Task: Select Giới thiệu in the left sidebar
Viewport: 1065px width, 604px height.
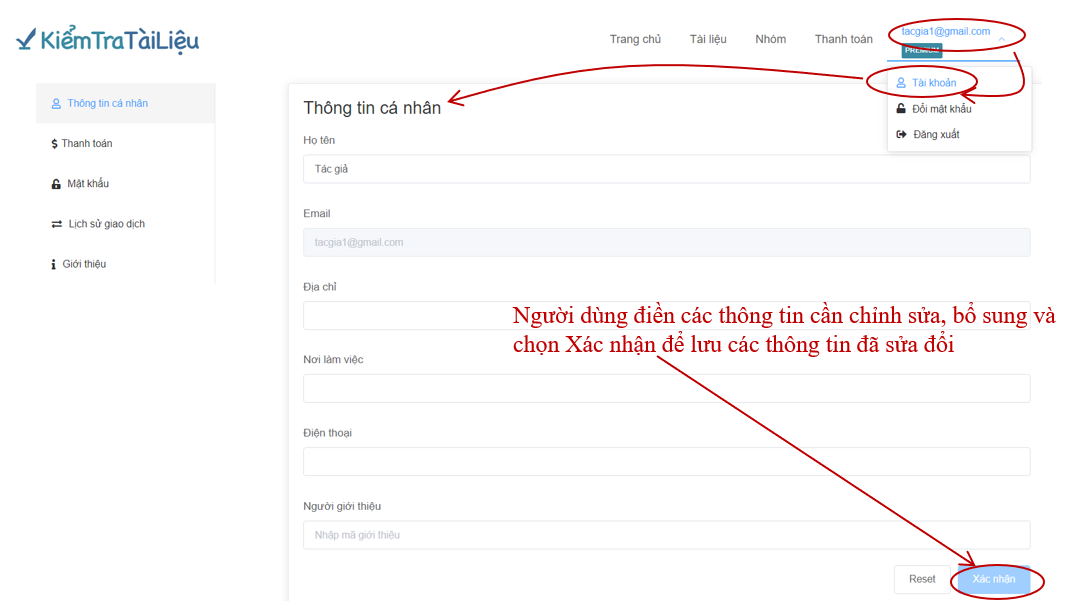Action: (x=126, y=264)
